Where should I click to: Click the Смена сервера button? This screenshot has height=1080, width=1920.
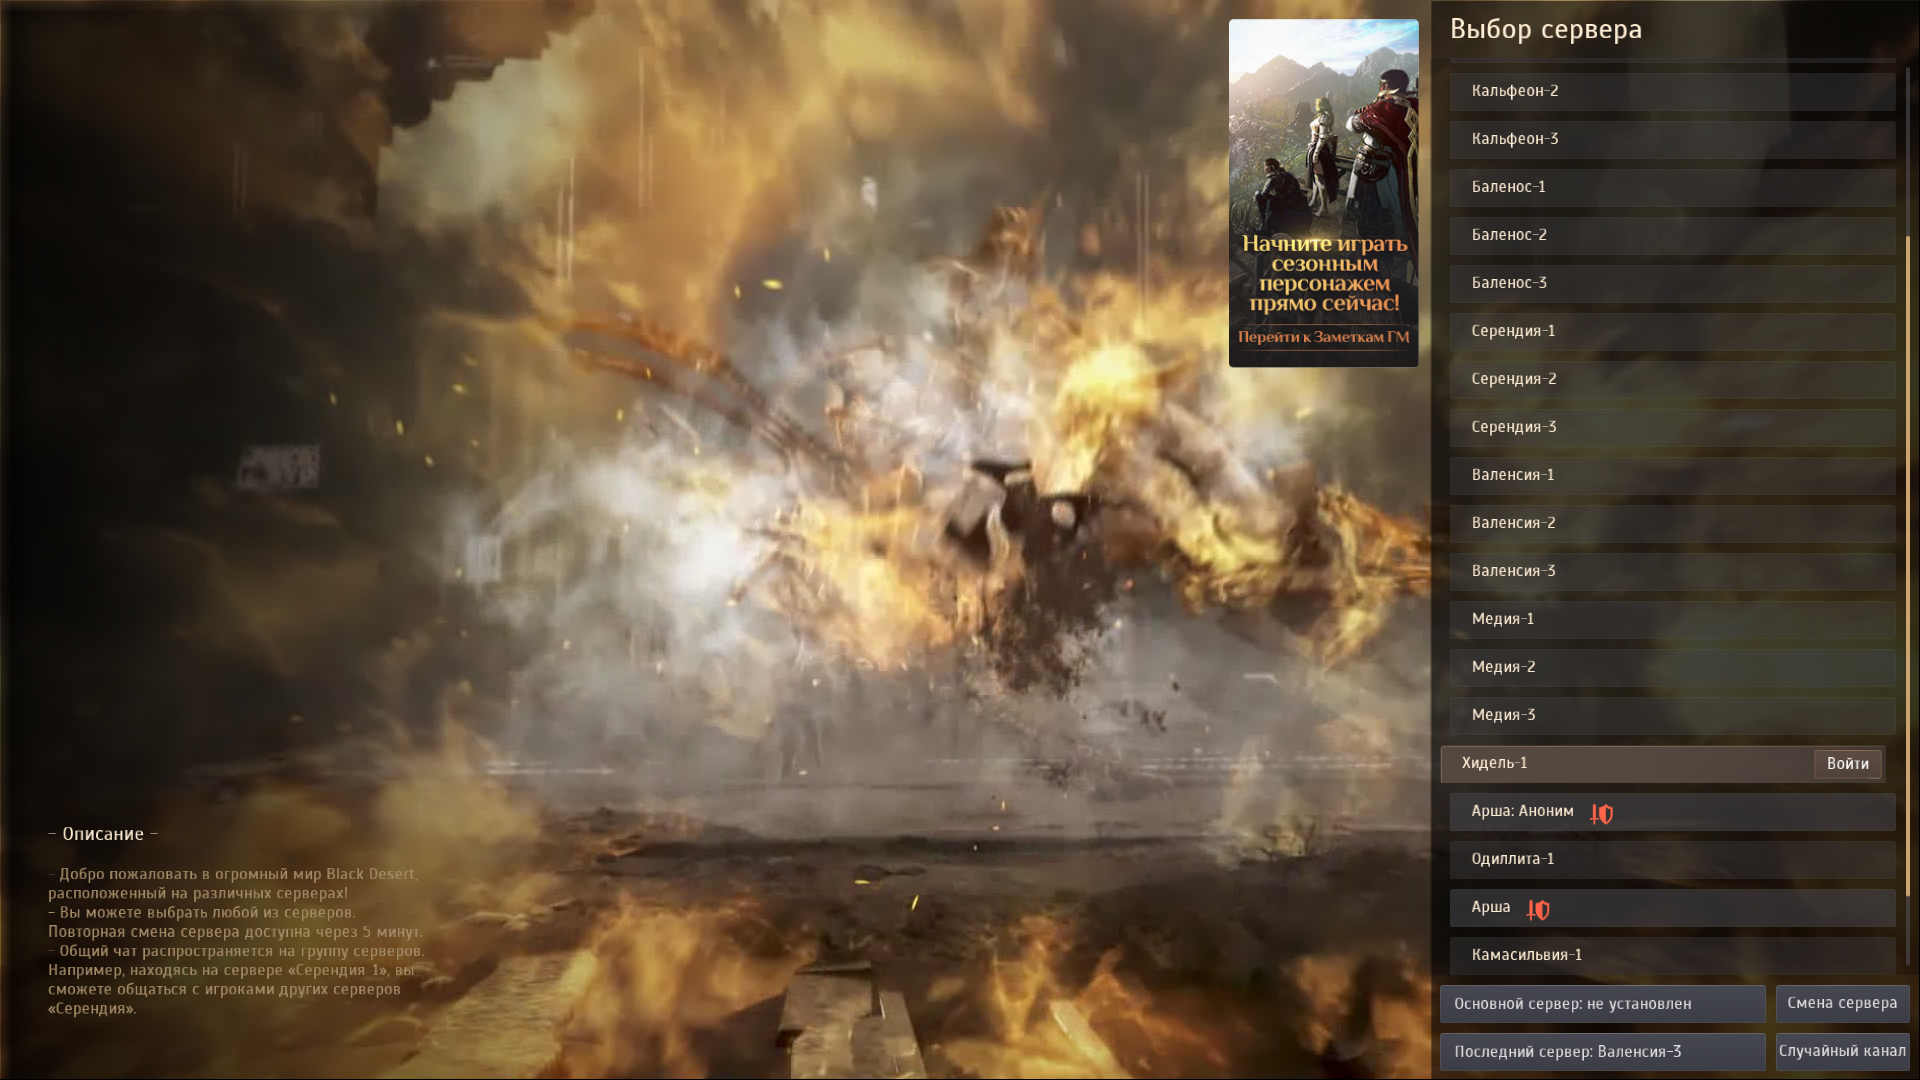1842,1003
